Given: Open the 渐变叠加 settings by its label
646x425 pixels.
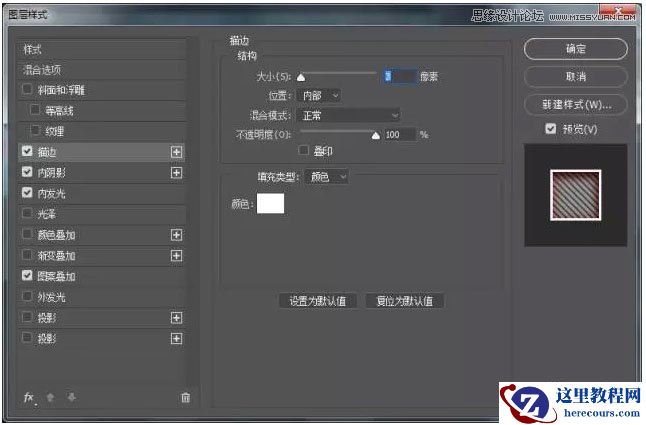Looking at the screenshot, I should pyautogui.click(x=56, y=256).
